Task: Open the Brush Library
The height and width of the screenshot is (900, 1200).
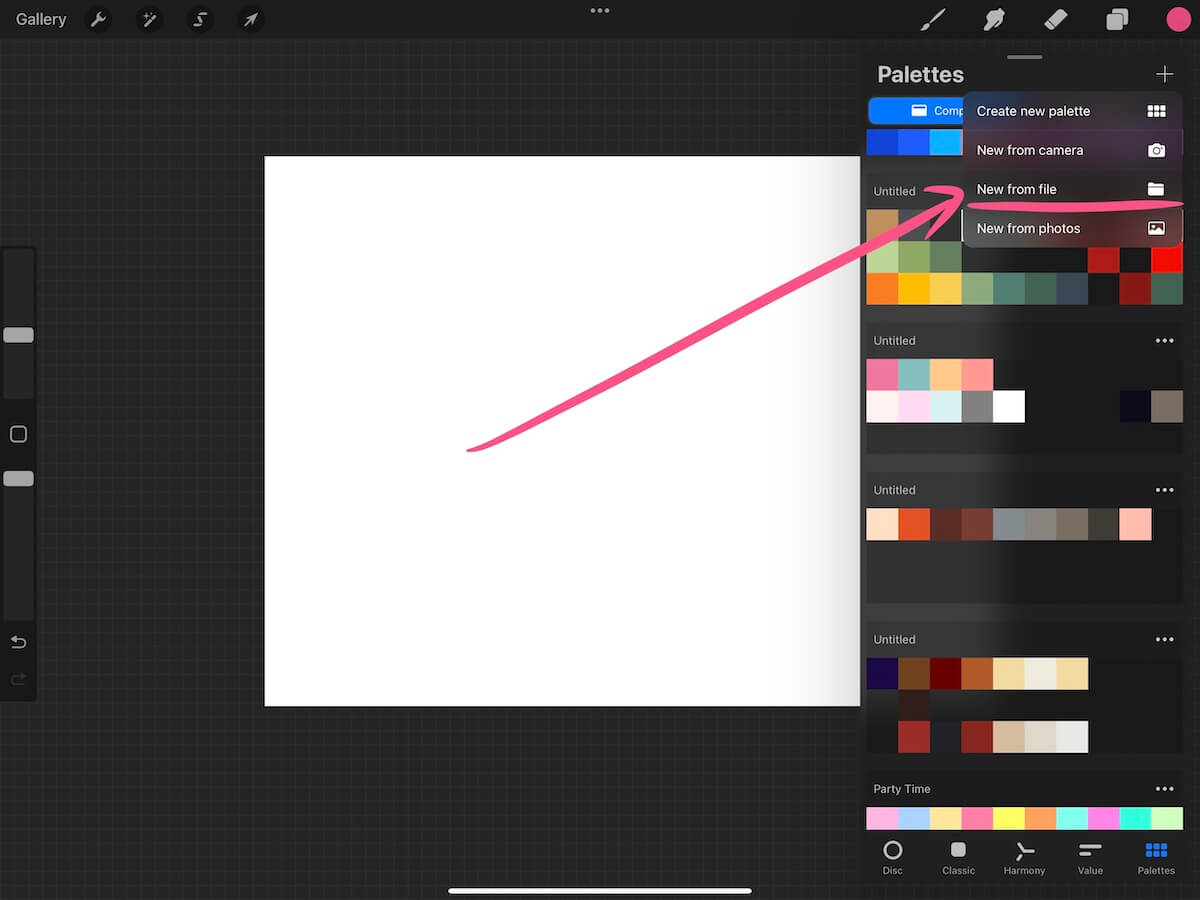Action: point(932,19)
